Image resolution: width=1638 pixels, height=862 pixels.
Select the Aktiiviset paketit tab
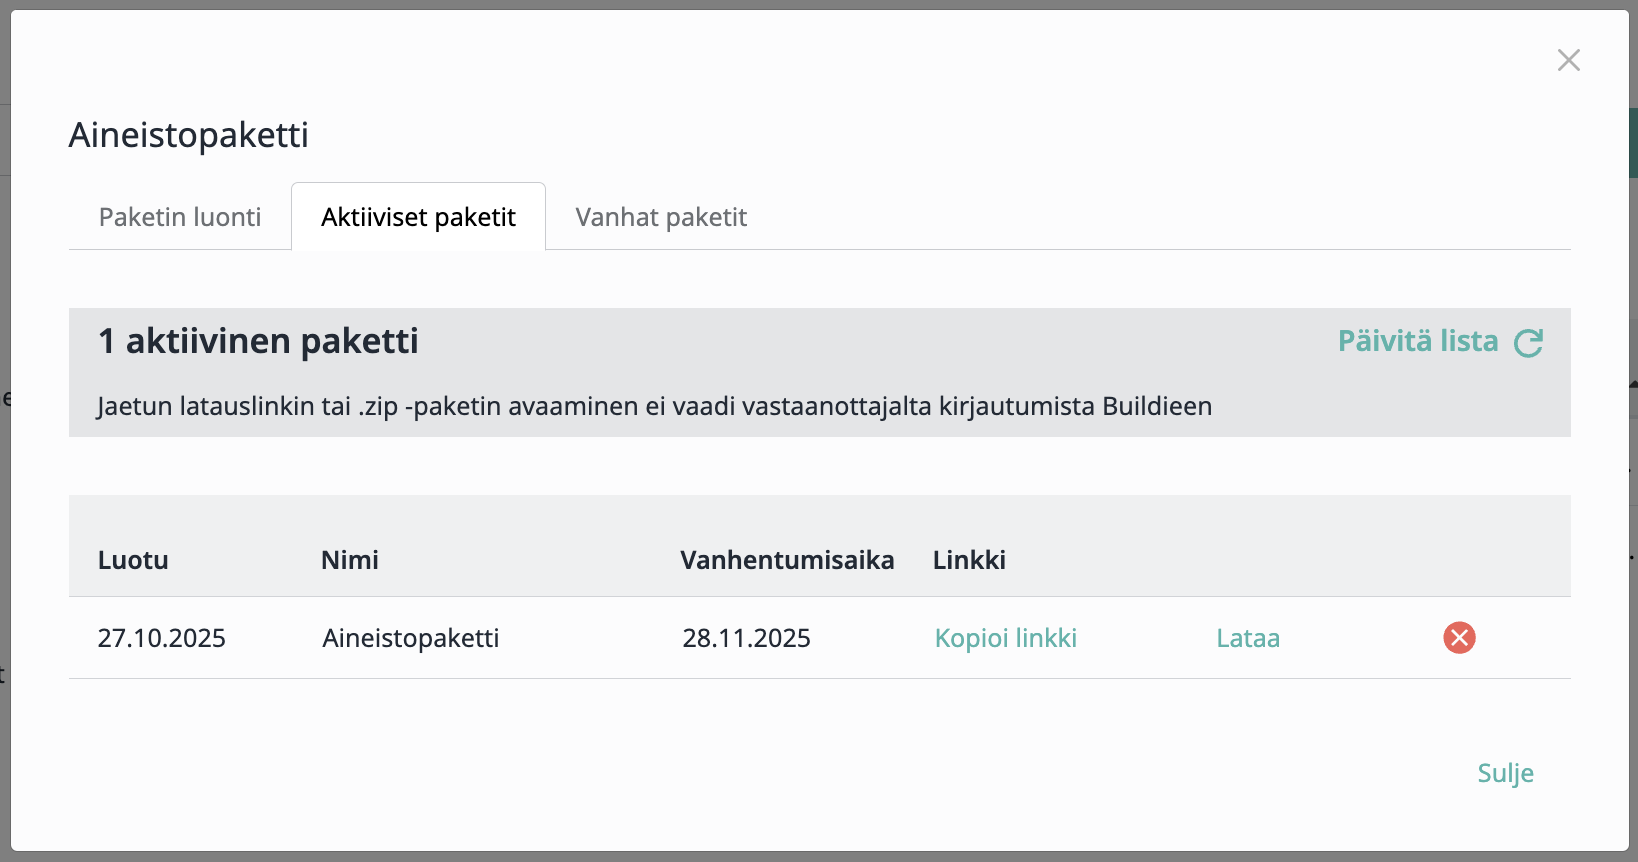coord(418,217)
